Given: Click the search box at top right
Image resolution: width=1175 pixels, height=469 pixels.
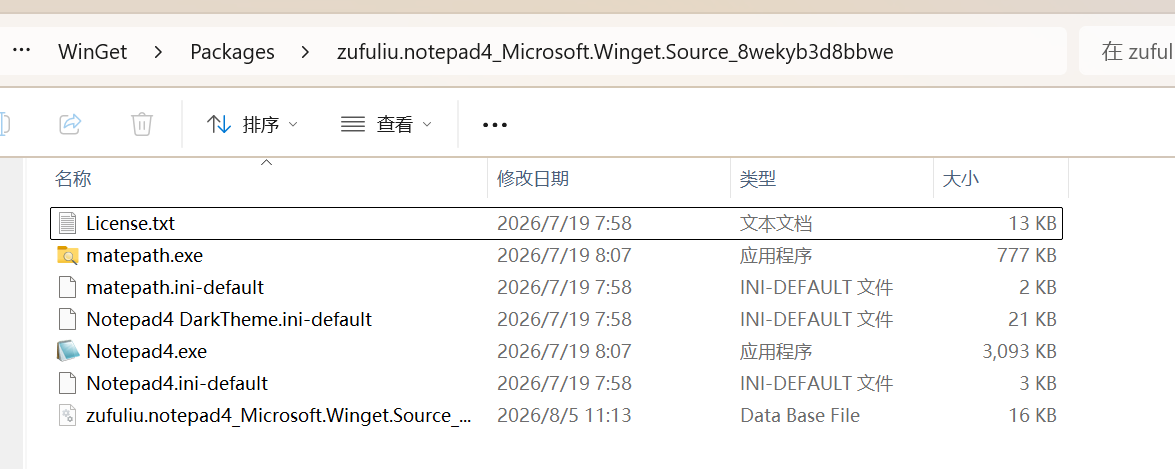Looking at the screenshot, I should pos(1127,51).
